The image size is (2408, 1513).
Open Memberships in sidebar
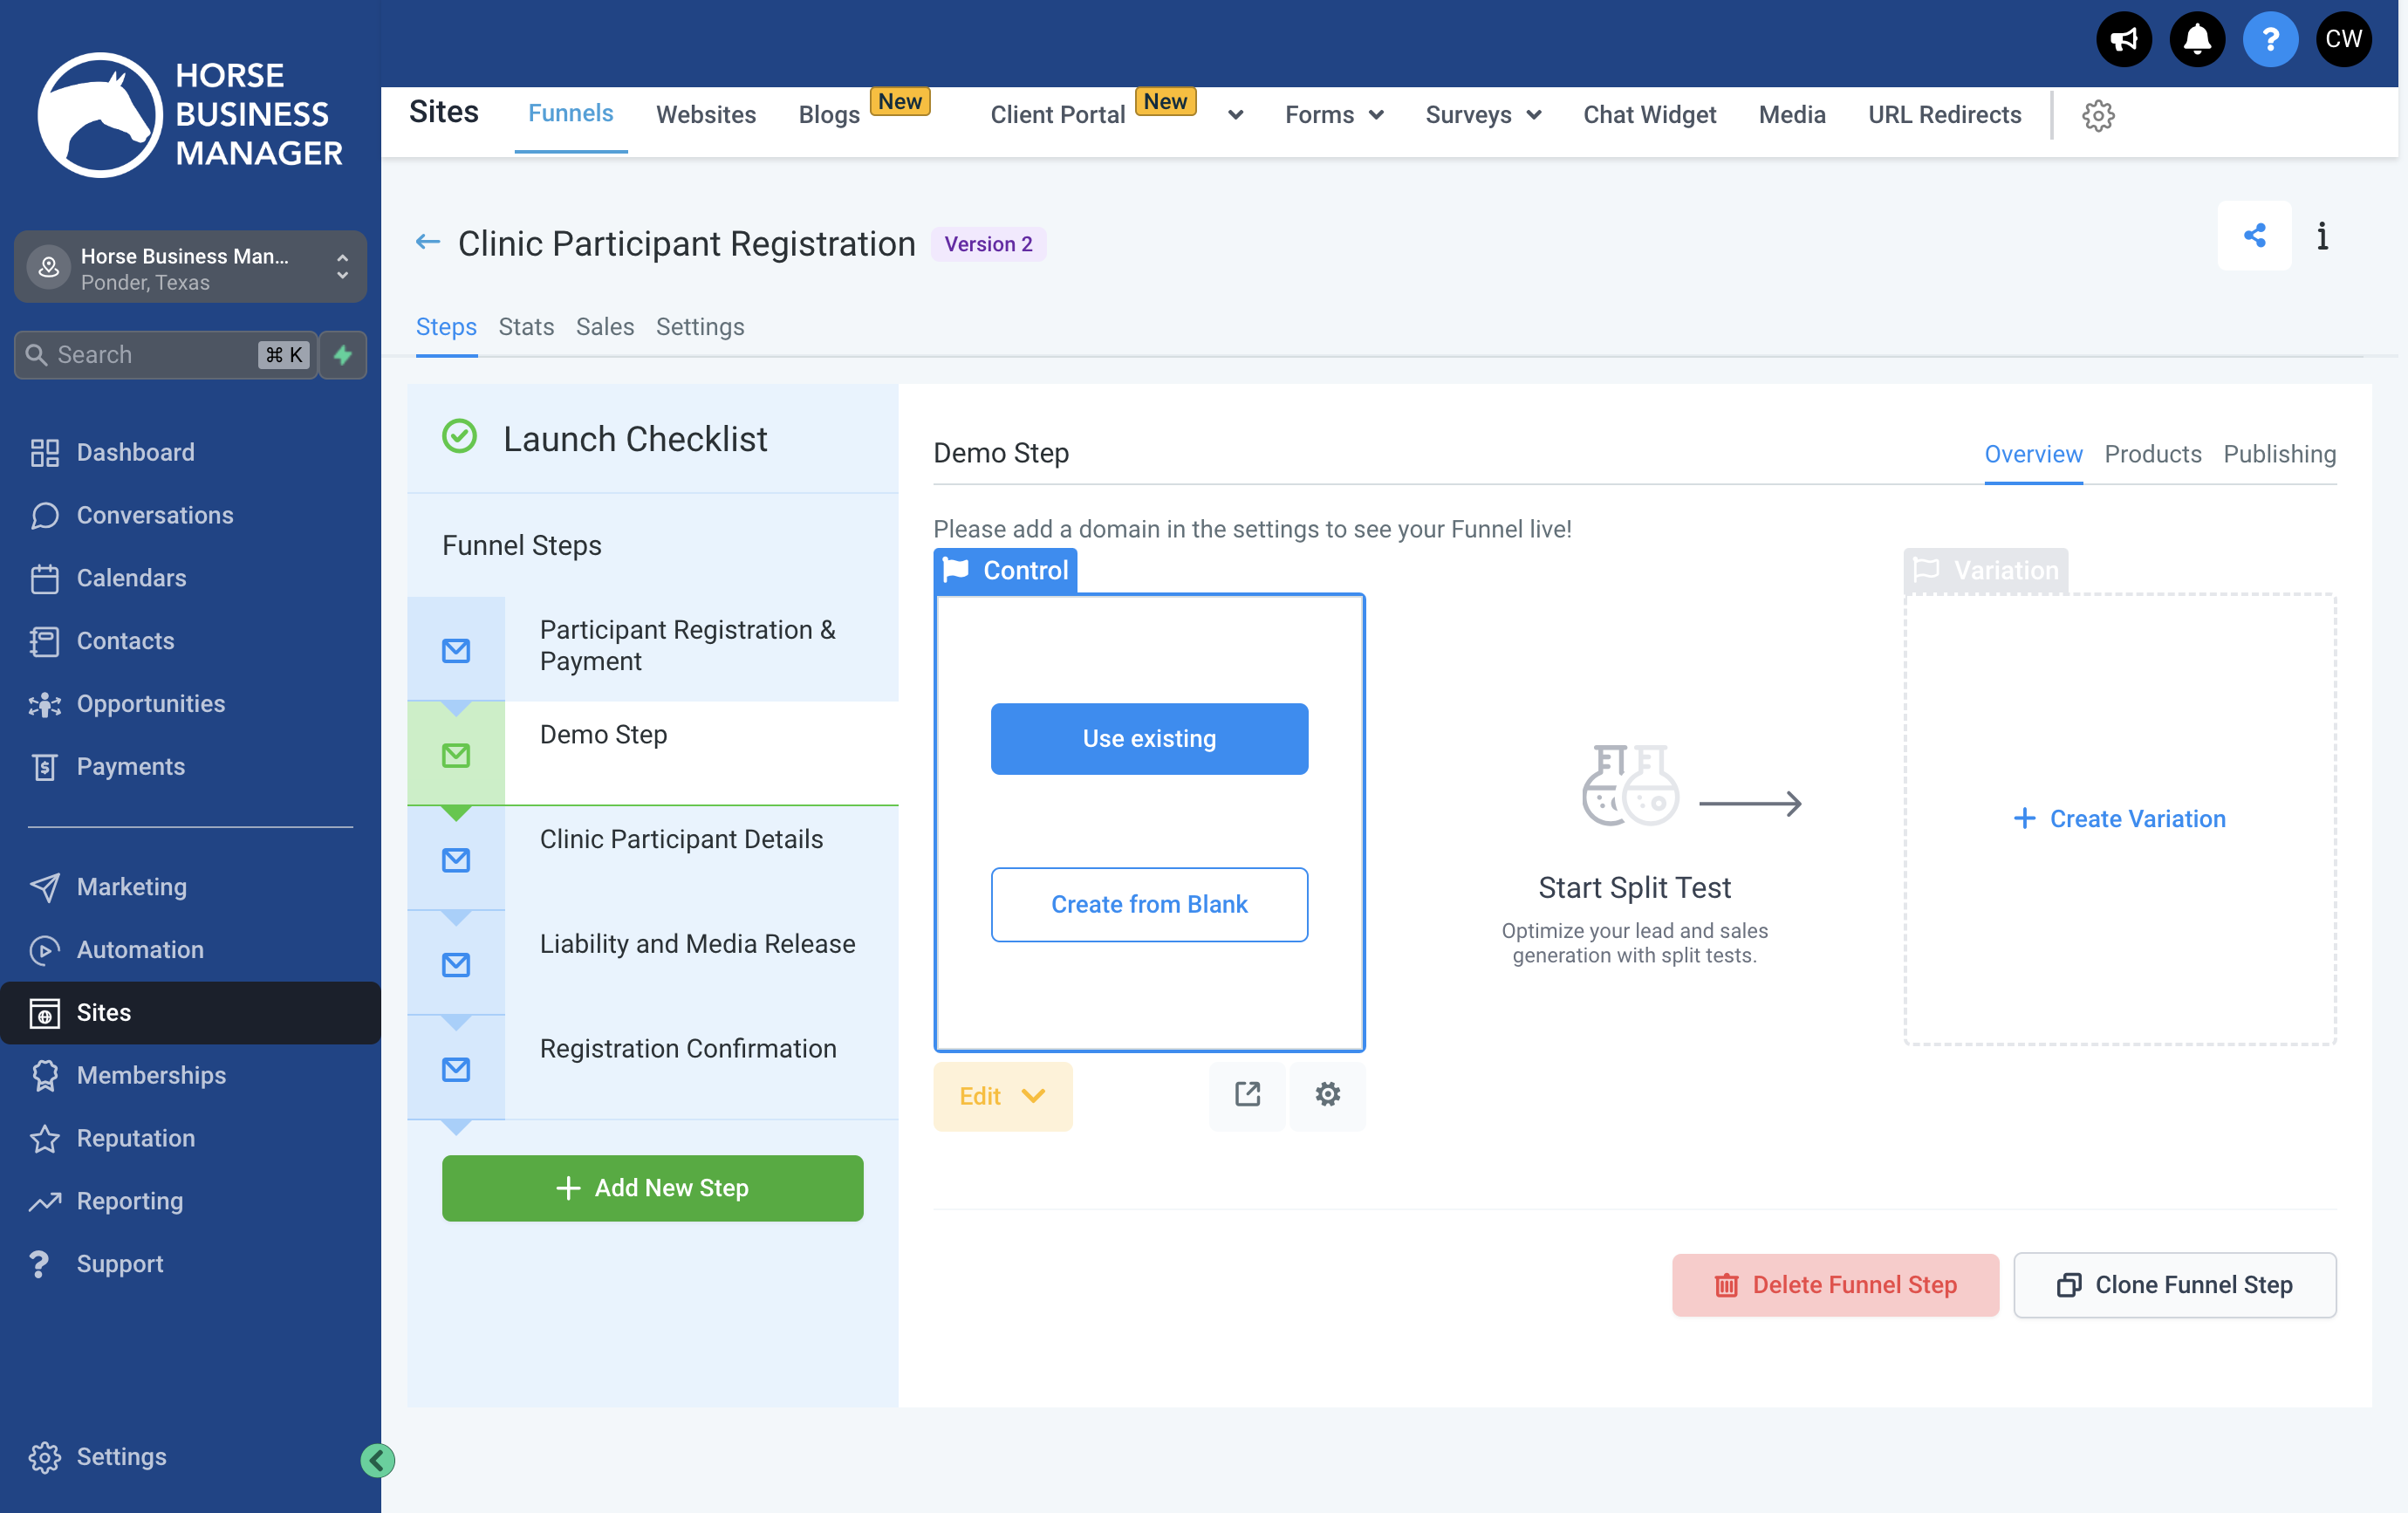[x=150, y=1075]
